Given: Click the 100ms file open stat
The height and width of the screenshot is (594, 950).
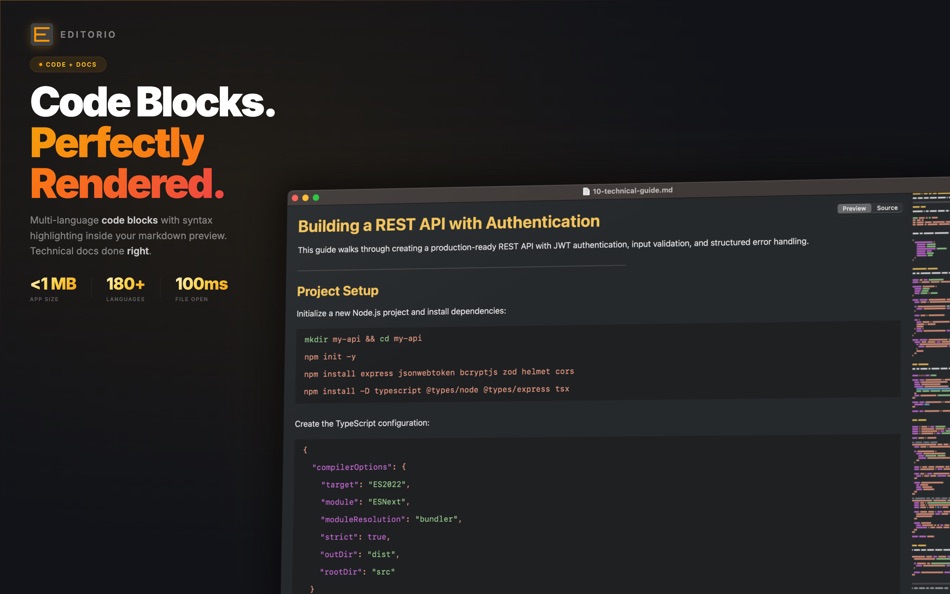Looking at the screenshot, I should tap(202, 289).
